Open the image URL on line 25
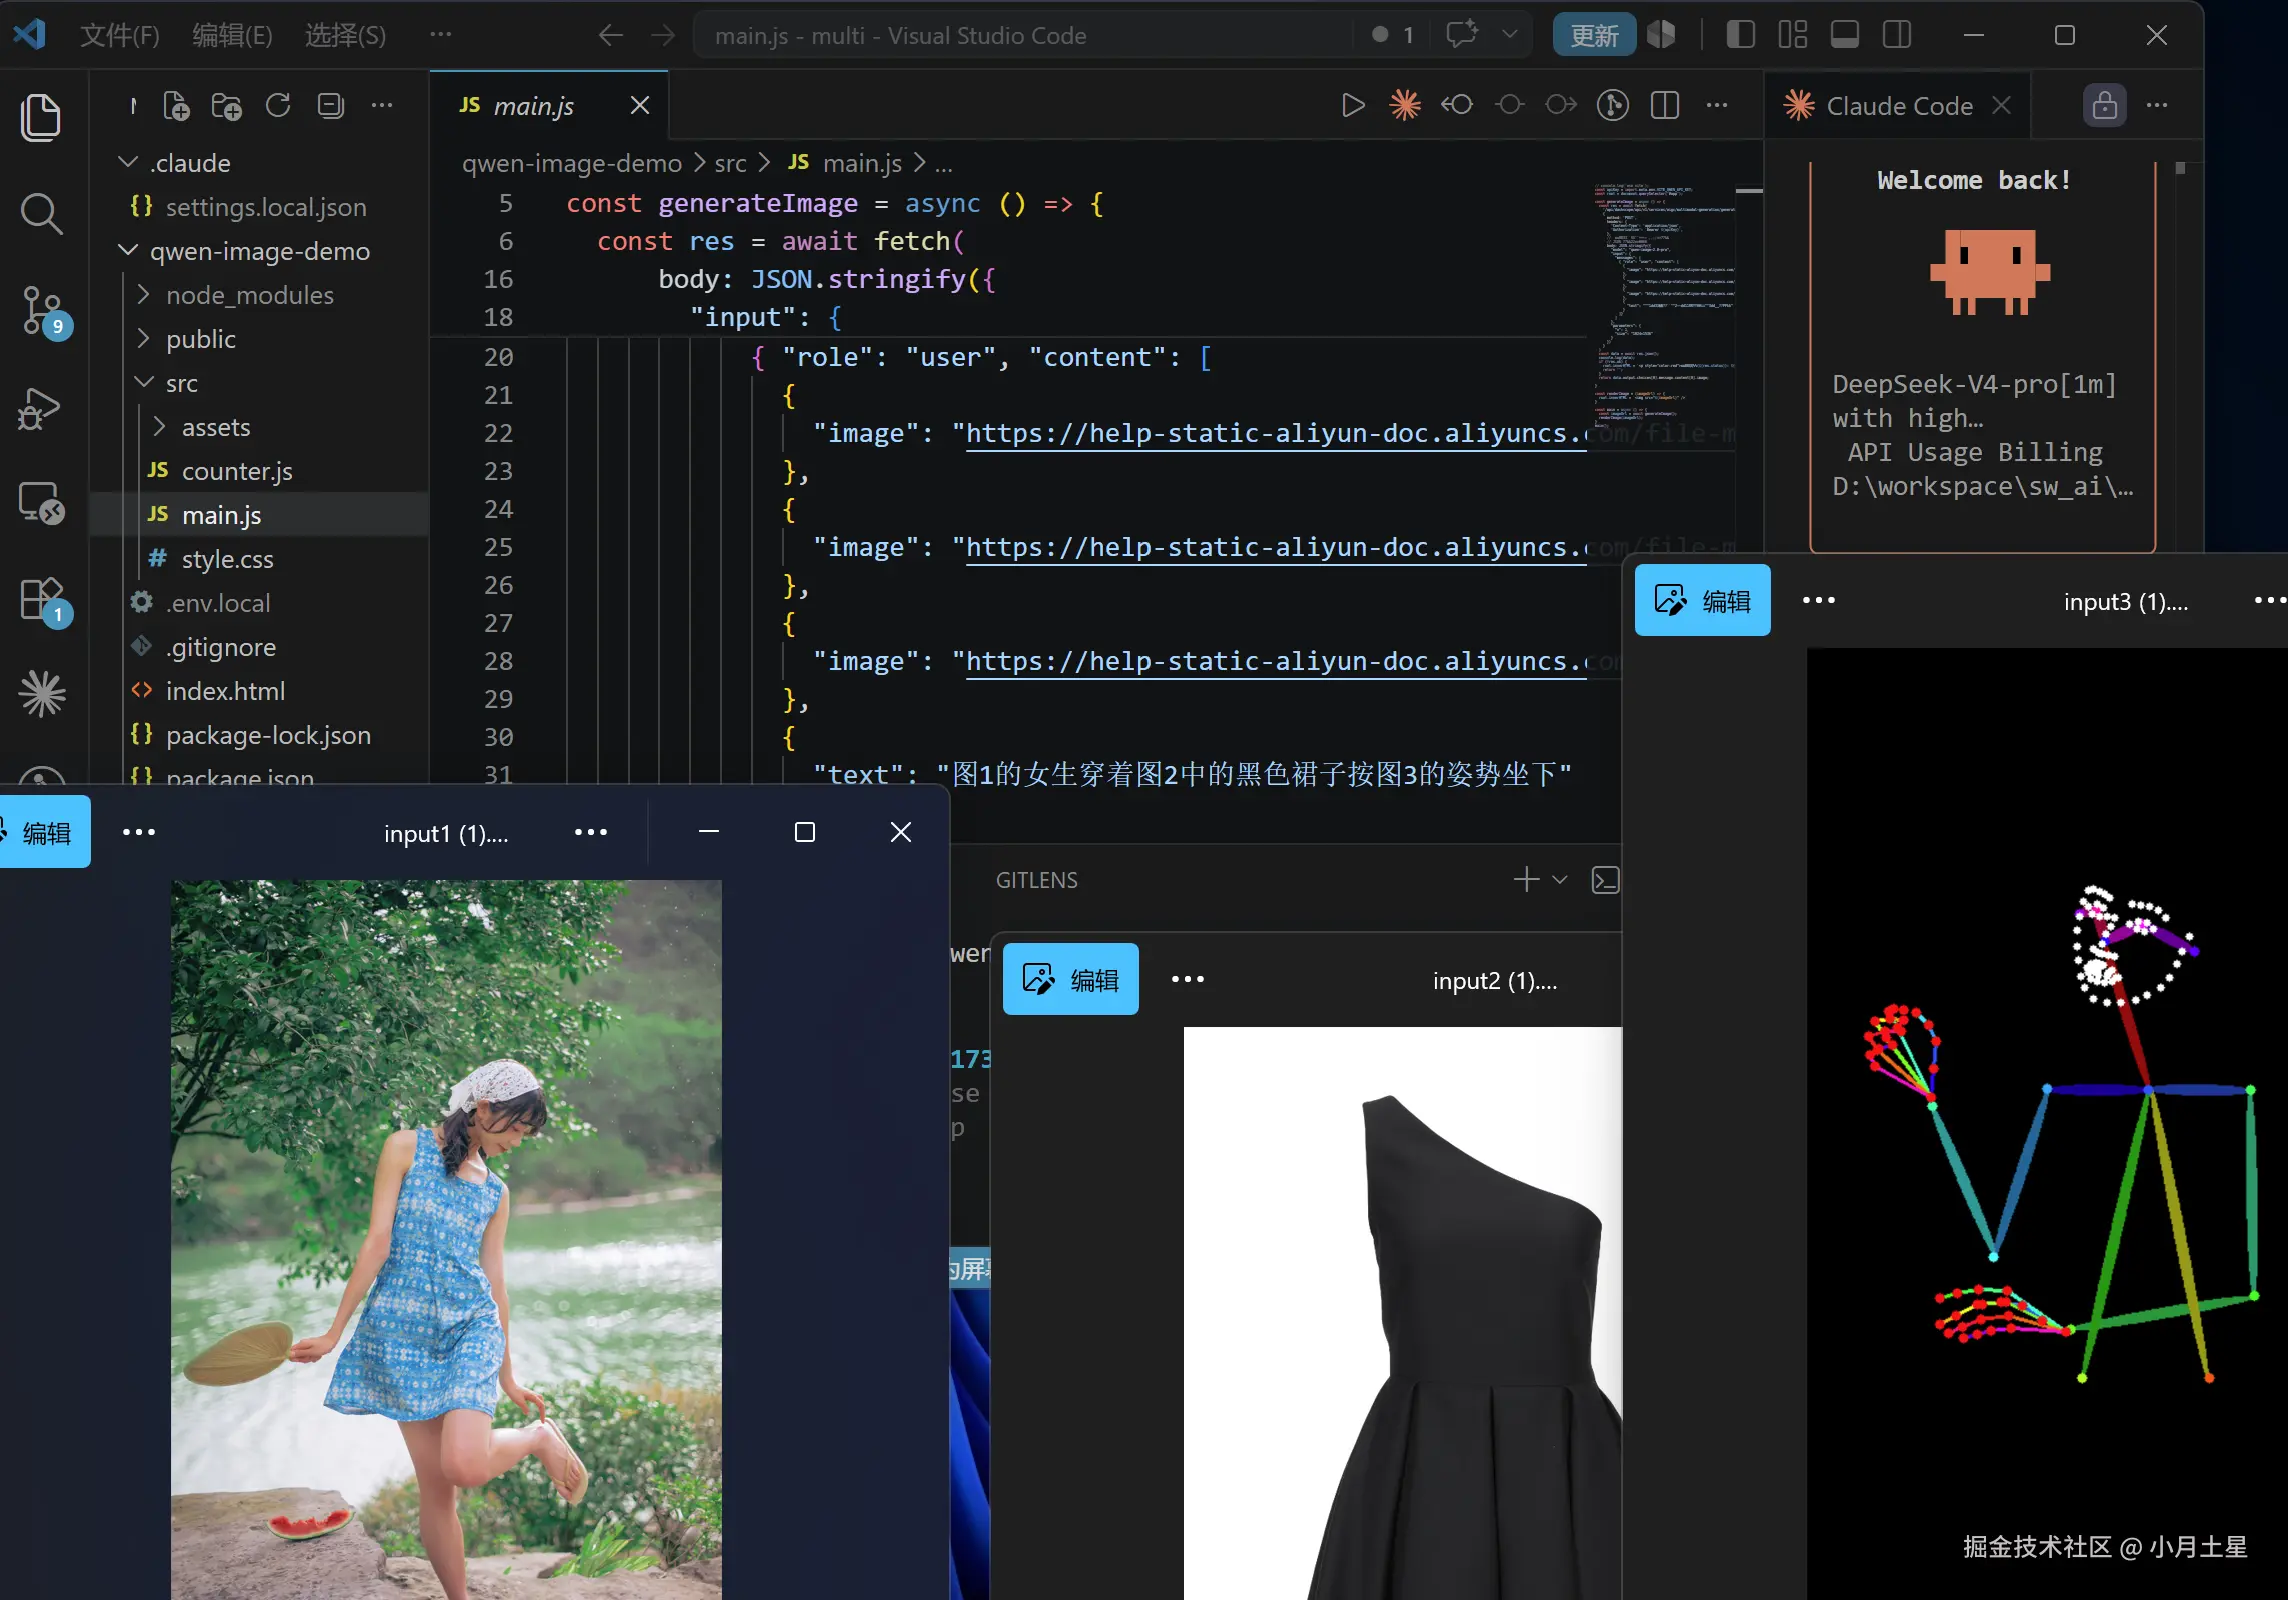2288x1600 pixels. pyautogui.click(x=1275, y=548)
